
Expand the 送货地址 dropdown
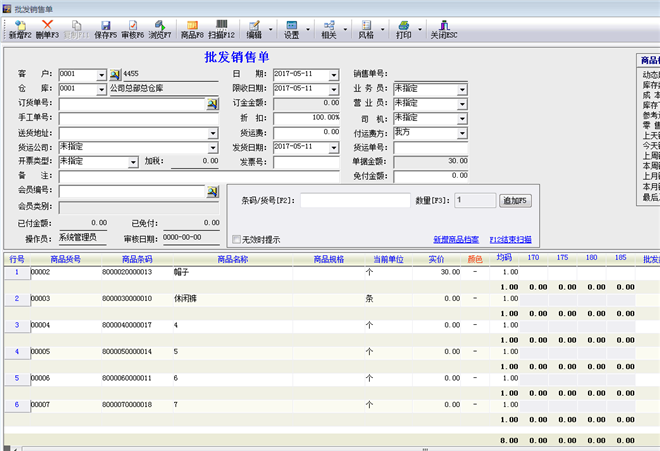tap(213, 134)
